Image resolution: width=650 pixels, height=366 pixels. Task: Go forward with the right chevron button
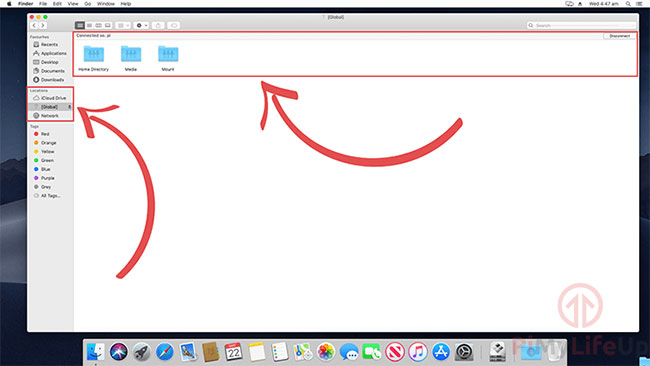[x=43, y=26]
